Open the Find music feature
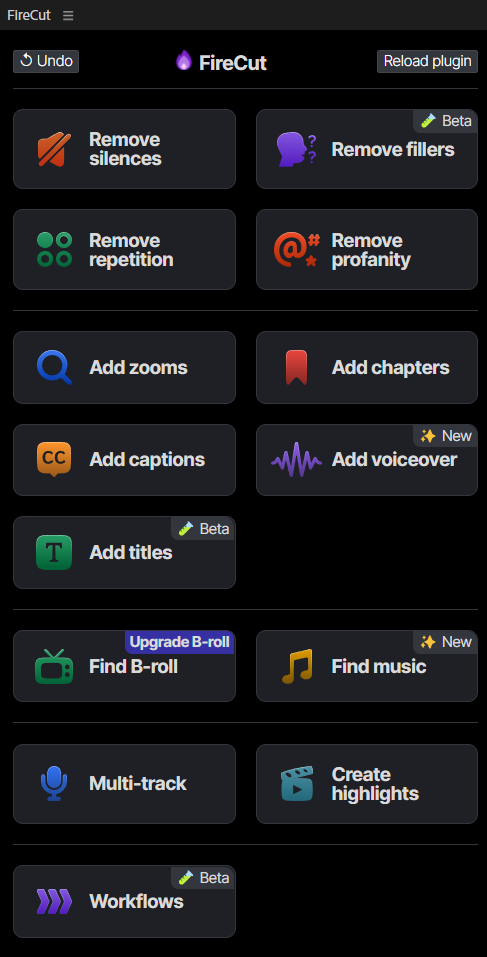This screenshot has width=487, height=957. tap(367, 666)
